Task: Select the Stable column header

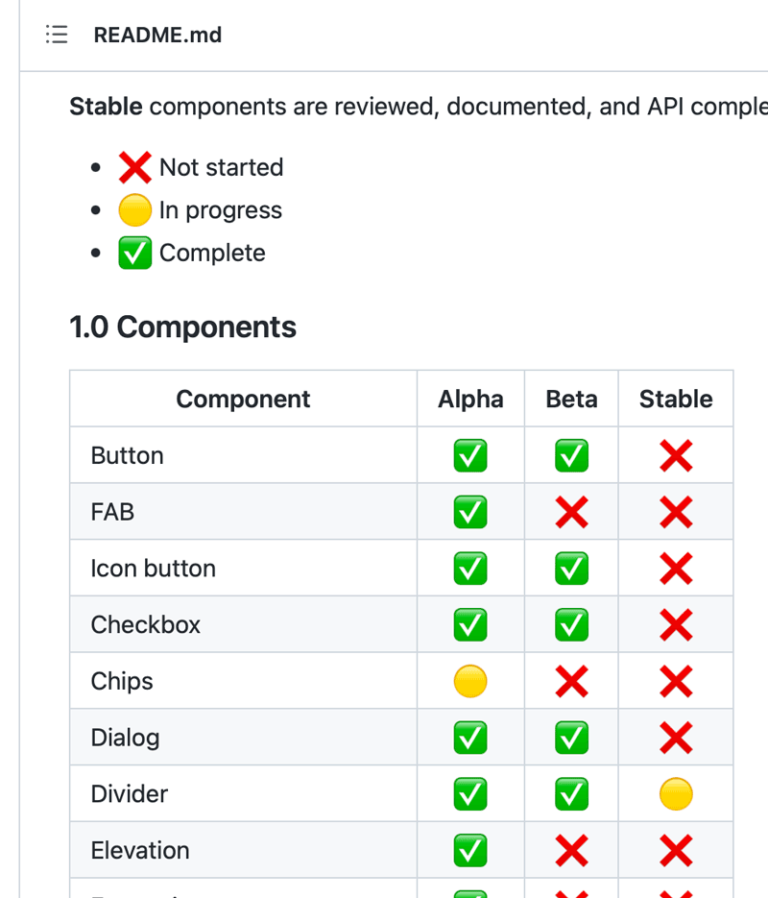Action: pyautogui.click(x=676, y=399)
